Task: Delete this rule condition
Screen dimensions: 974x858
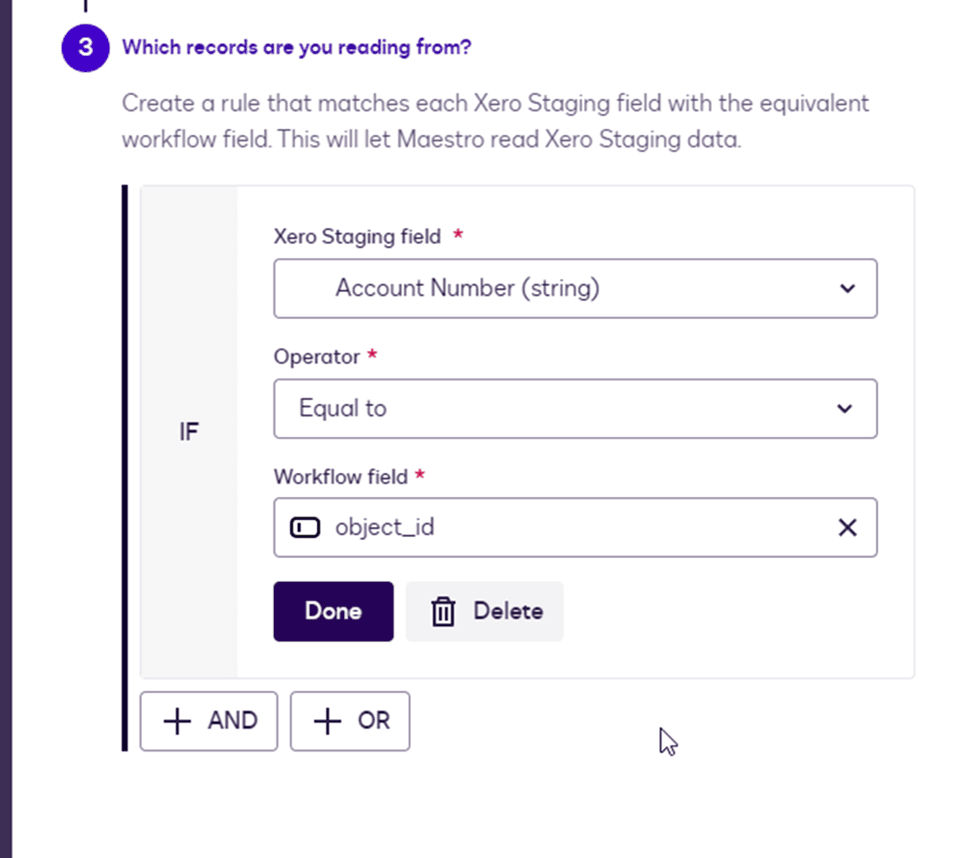Action: [485, 611]
